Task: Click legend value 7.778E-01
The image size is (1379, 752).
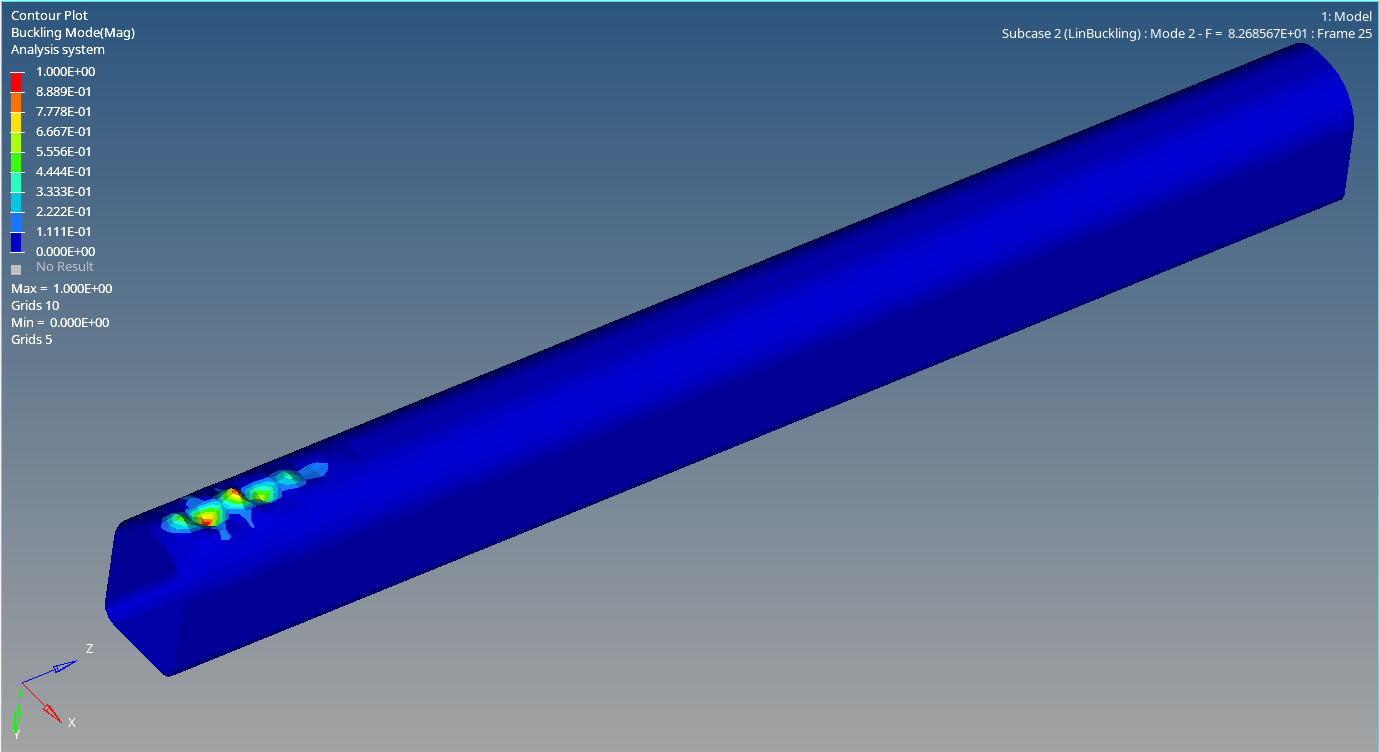Action: pos(64,112)
